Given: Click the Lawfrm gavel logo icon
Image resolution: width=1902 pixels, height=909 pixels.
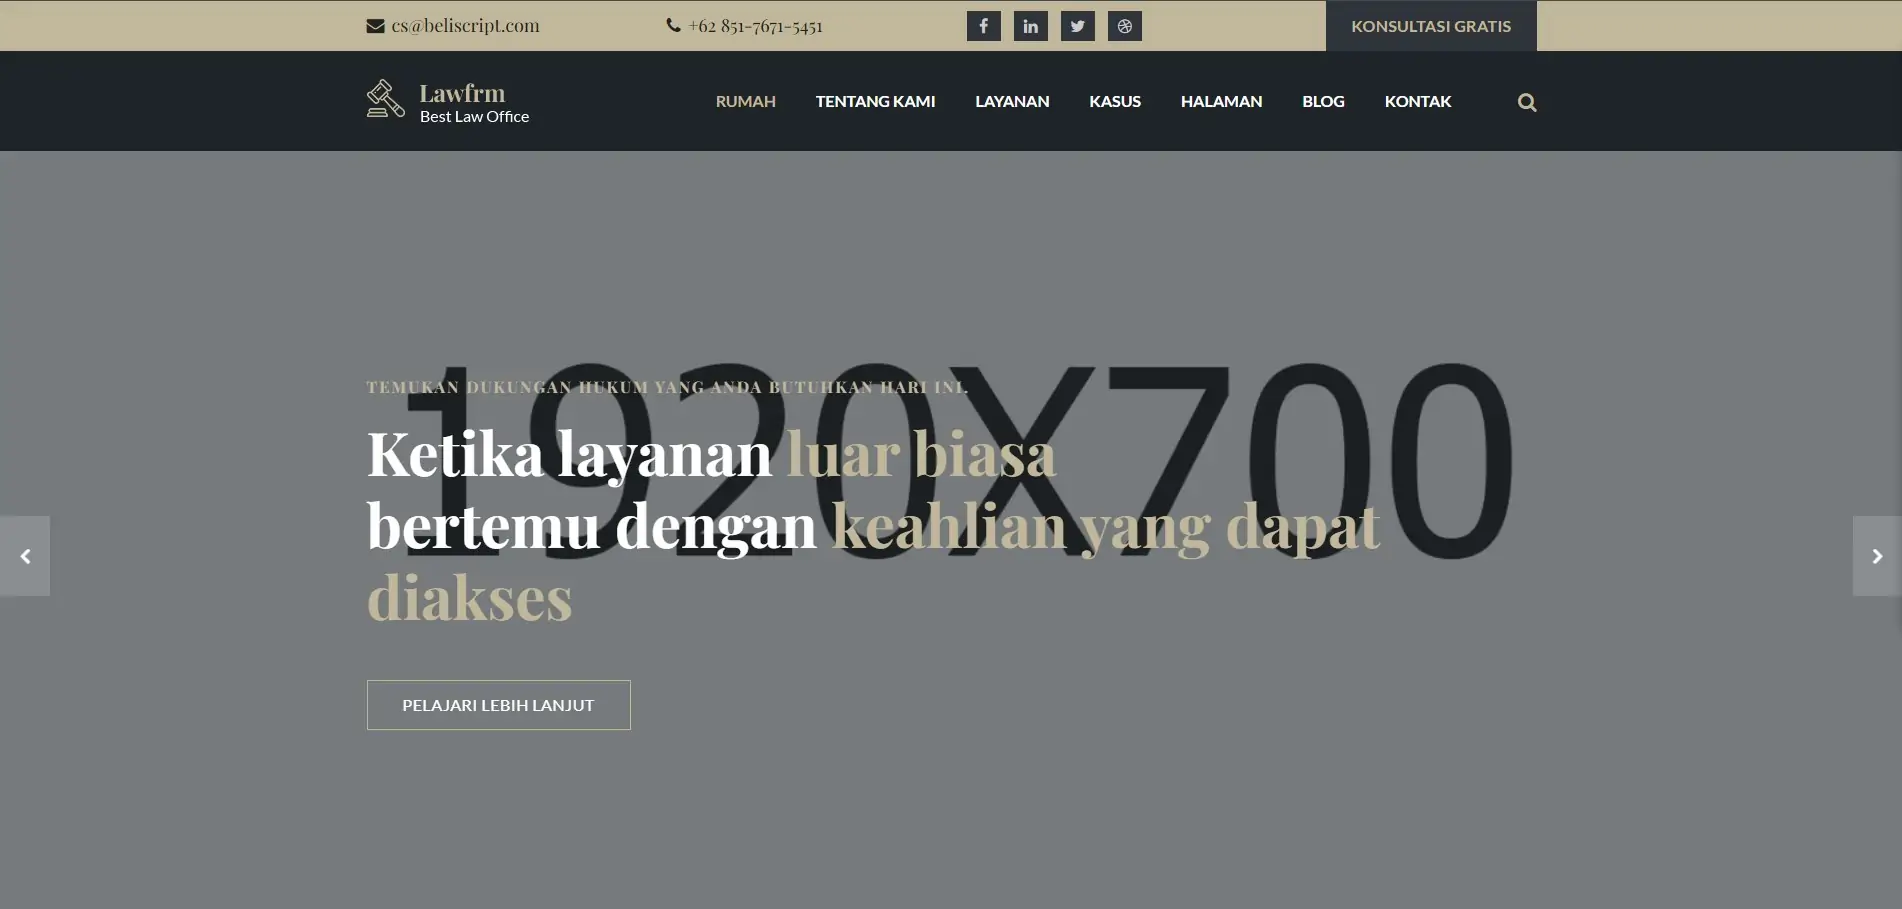Looking at the screenshot, I should (x=385, y=99).
